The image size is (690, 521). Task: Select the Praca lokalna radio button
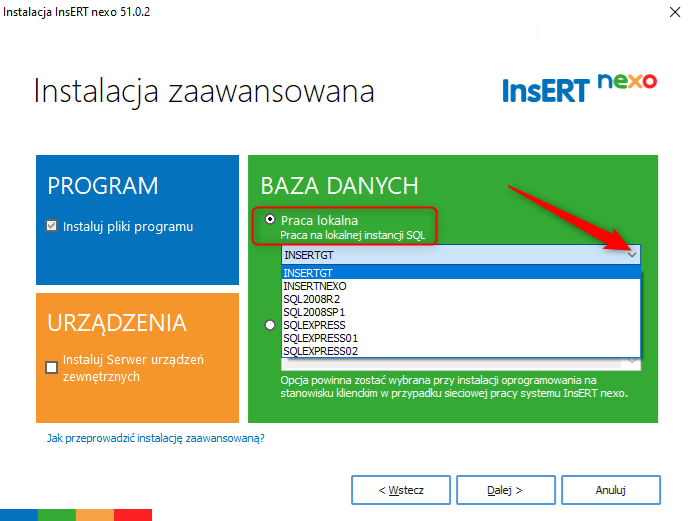pyautogui.click(x=270, y=219)
